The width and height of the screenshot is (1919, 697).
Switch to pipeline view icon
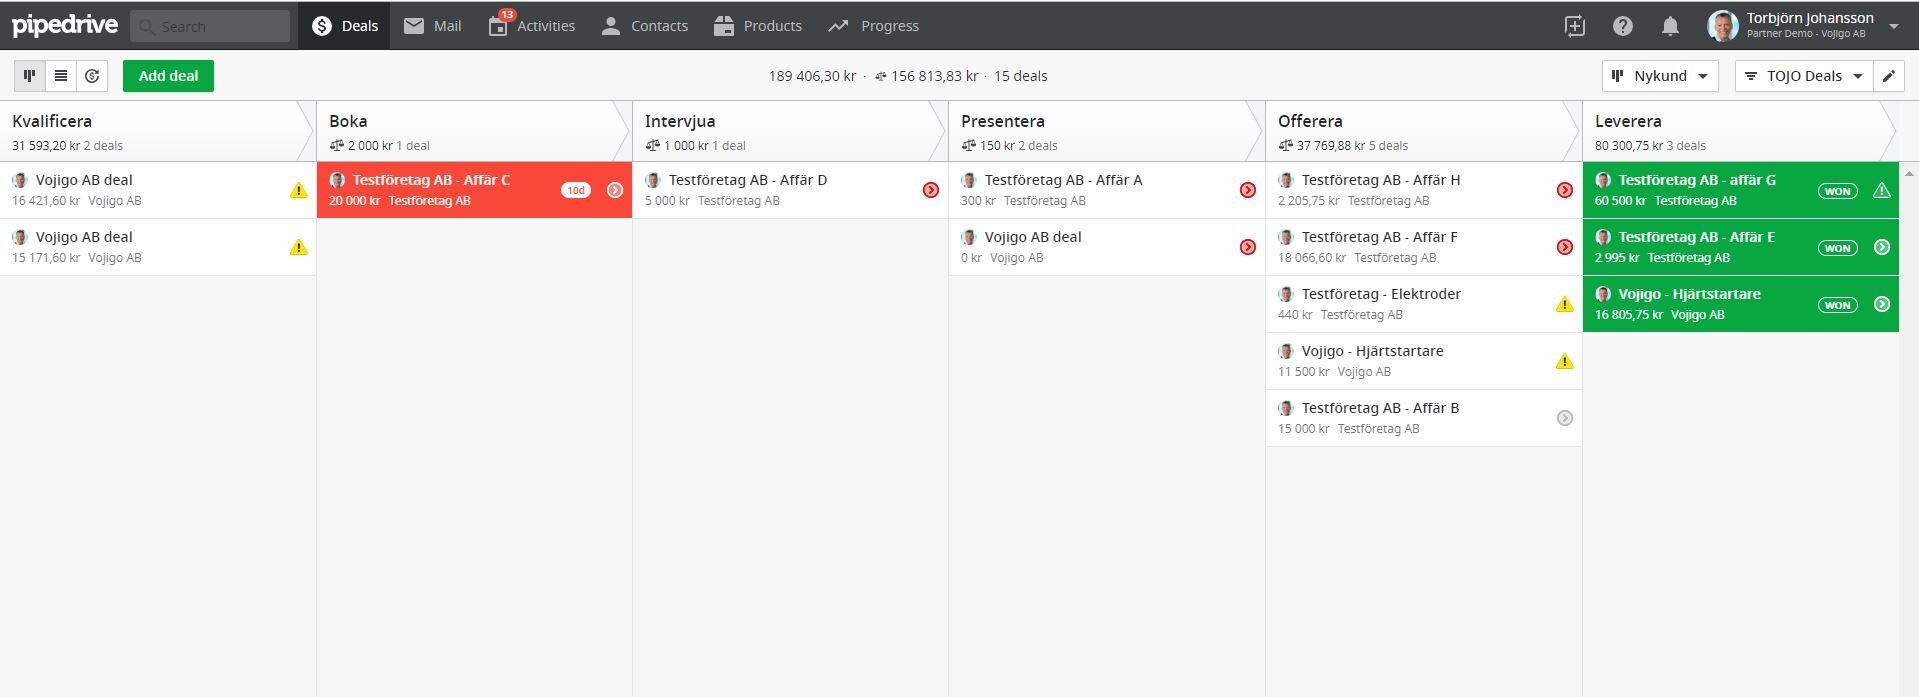point(30,76)
